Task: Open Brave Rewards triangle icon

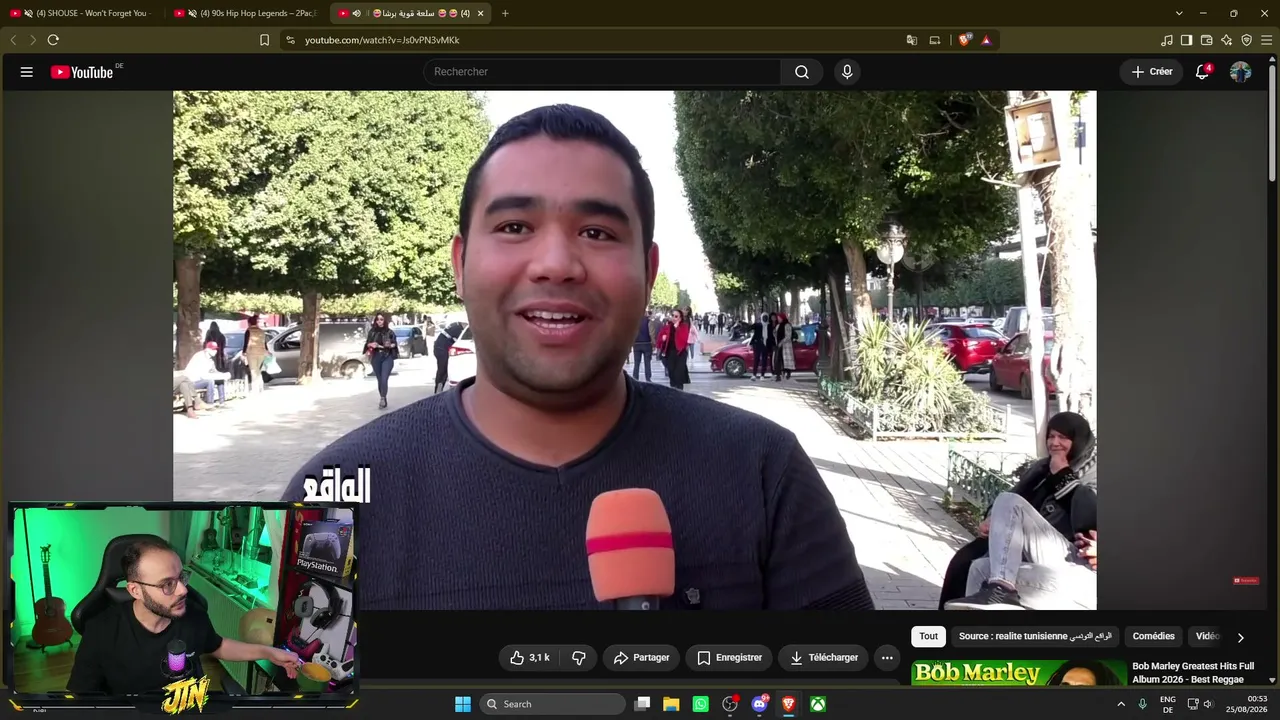Action: pyautogui.click(x=986, y=40)
